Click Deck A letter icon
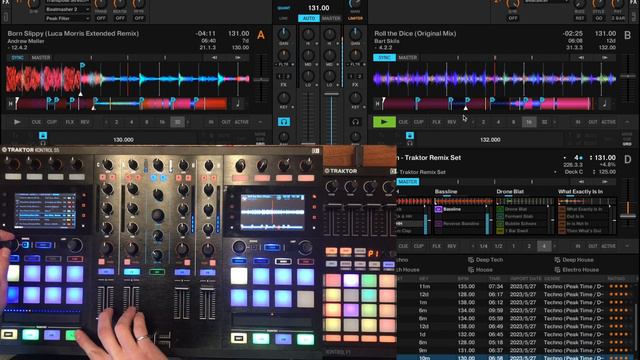 click(261, 35)
